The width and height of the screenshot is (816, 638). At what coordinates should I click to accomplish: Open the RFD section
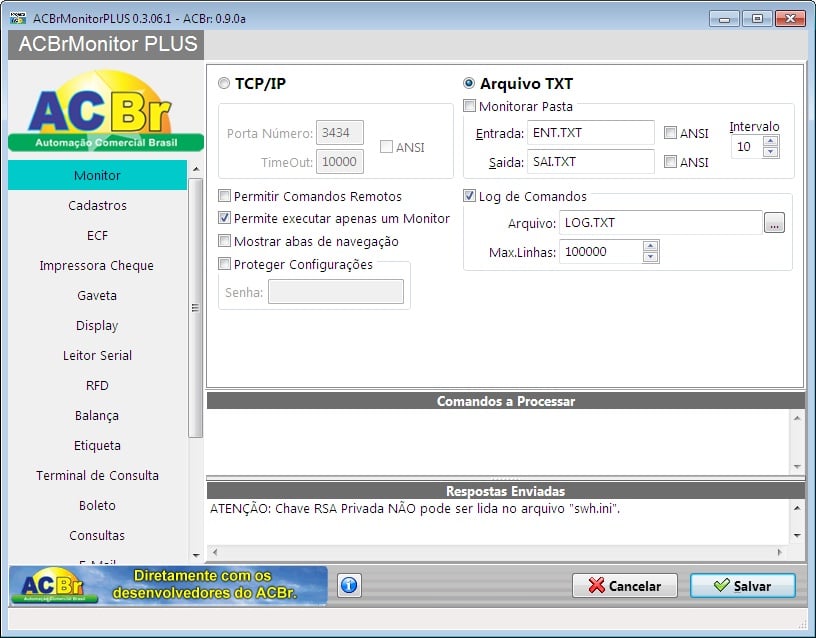point(97,386)
